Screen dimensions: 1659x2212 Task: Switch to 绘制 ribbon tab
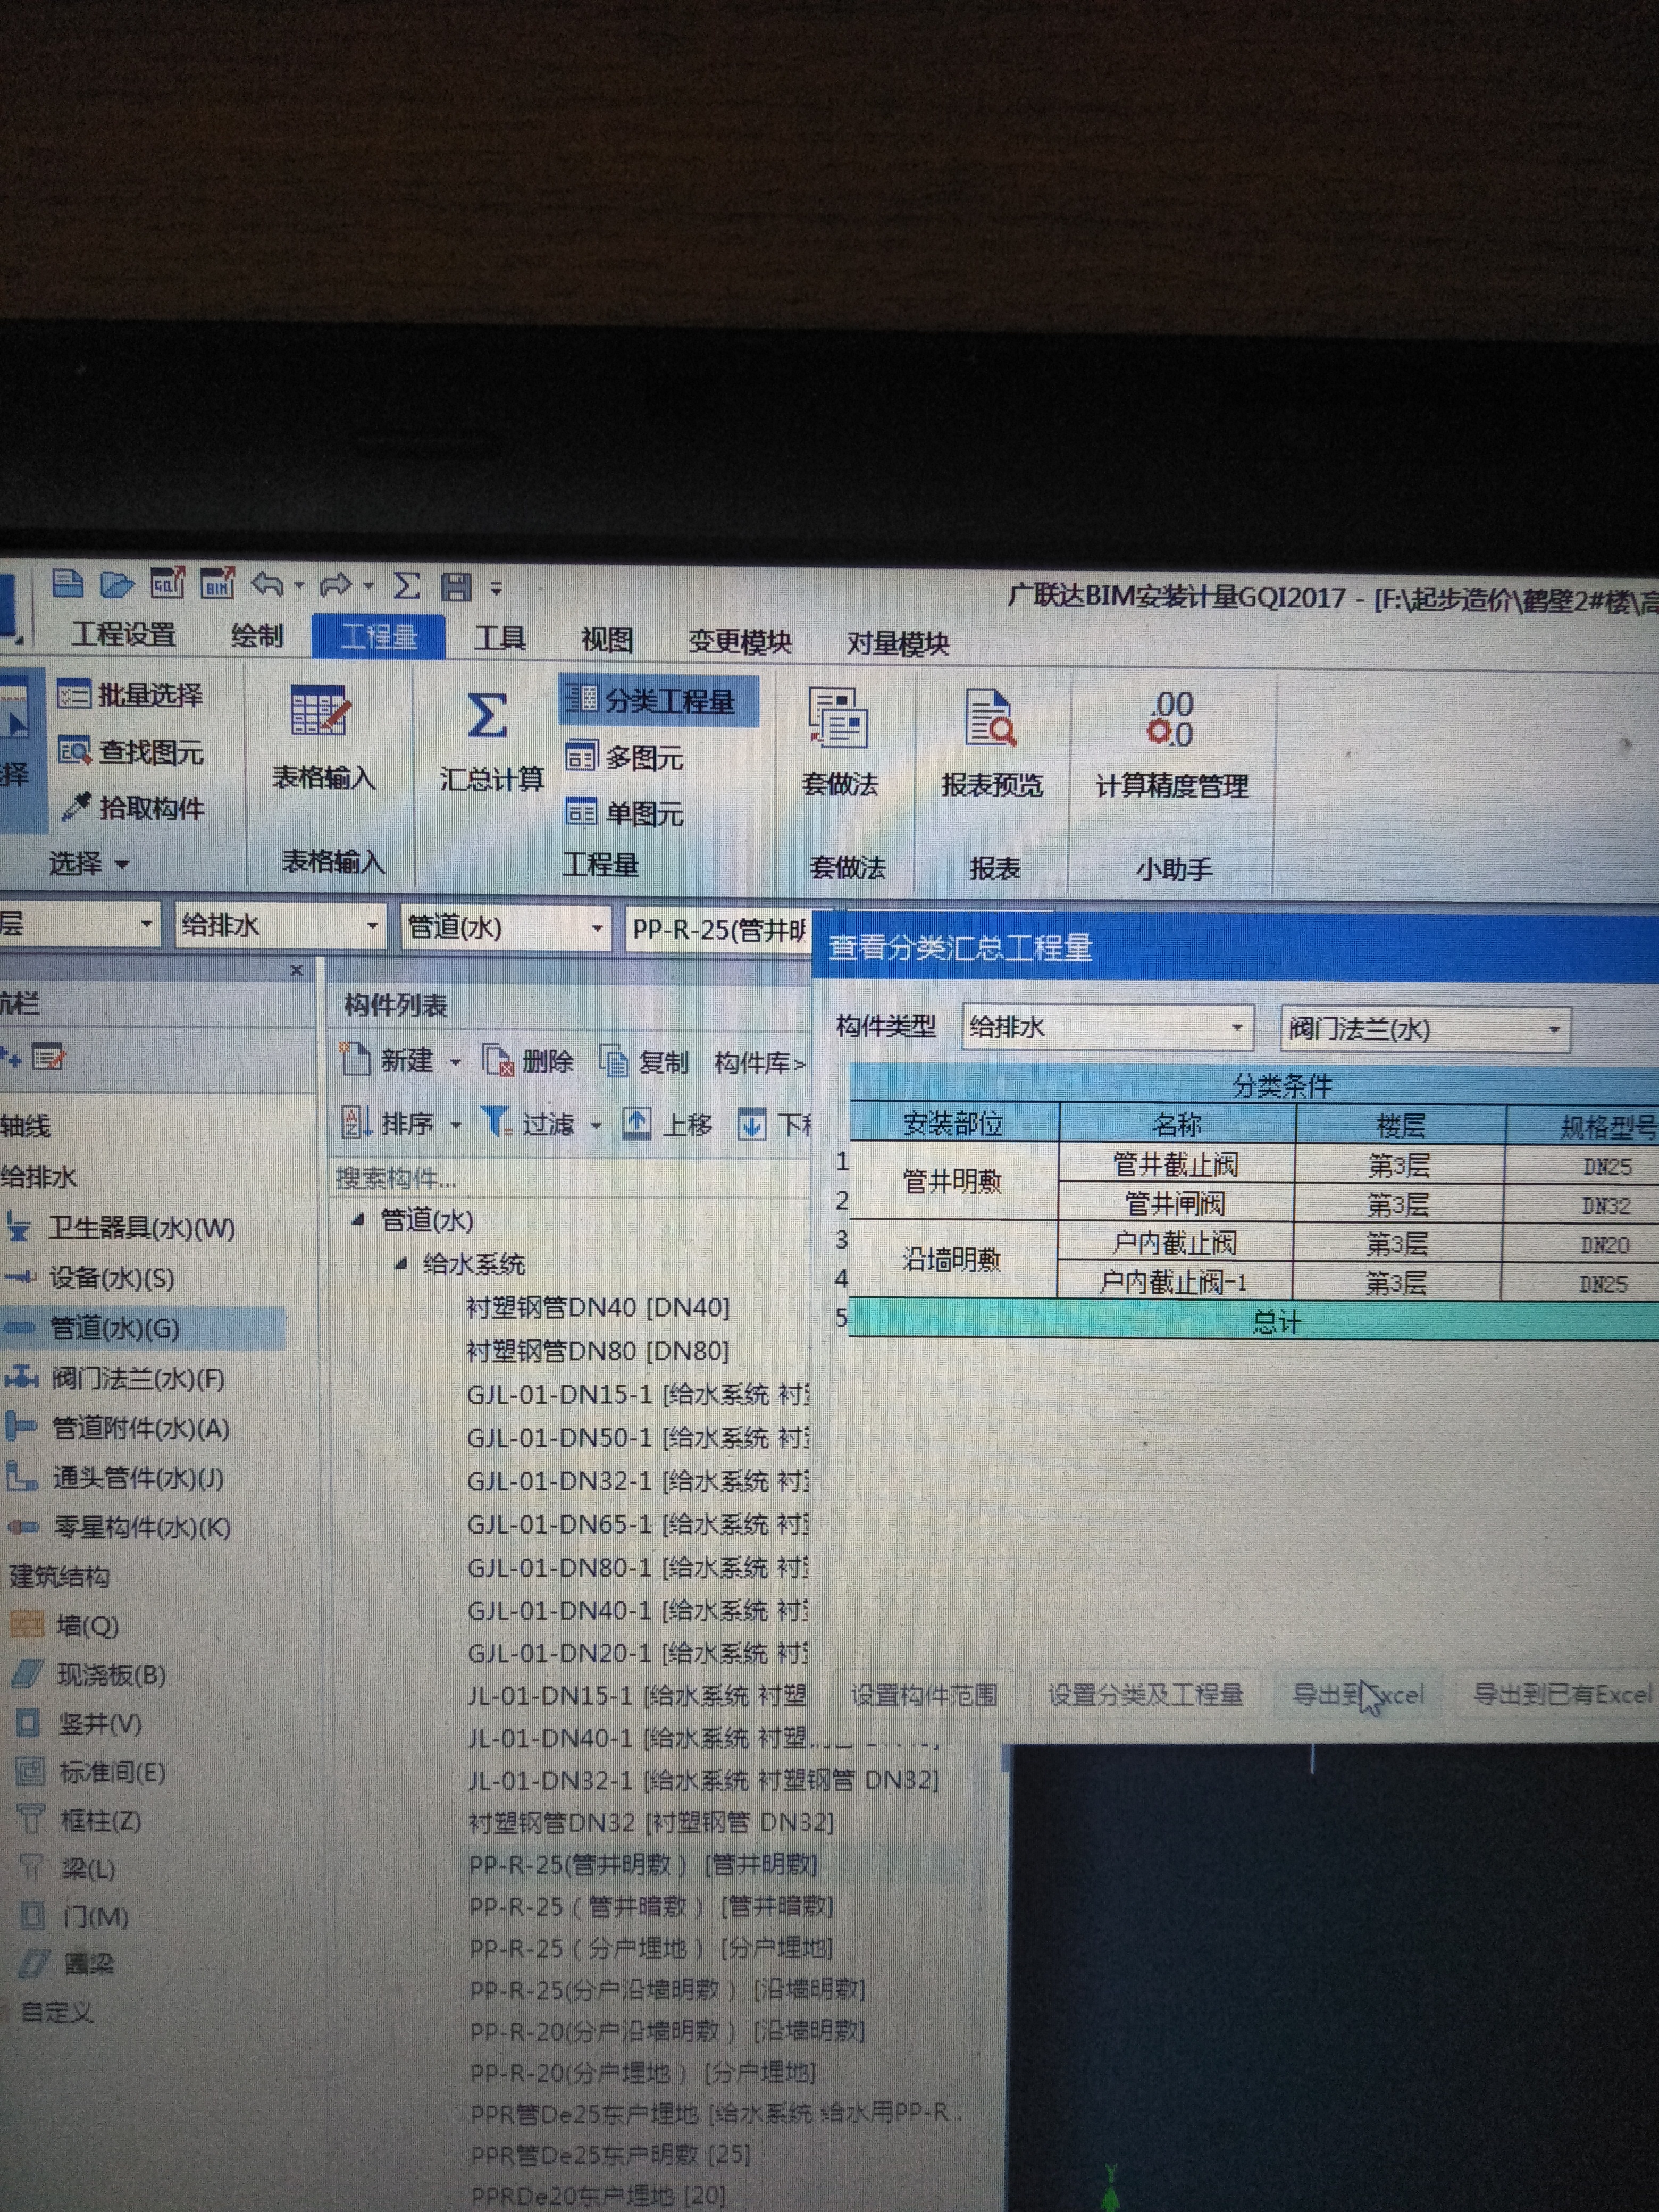[x=257, y=635]
